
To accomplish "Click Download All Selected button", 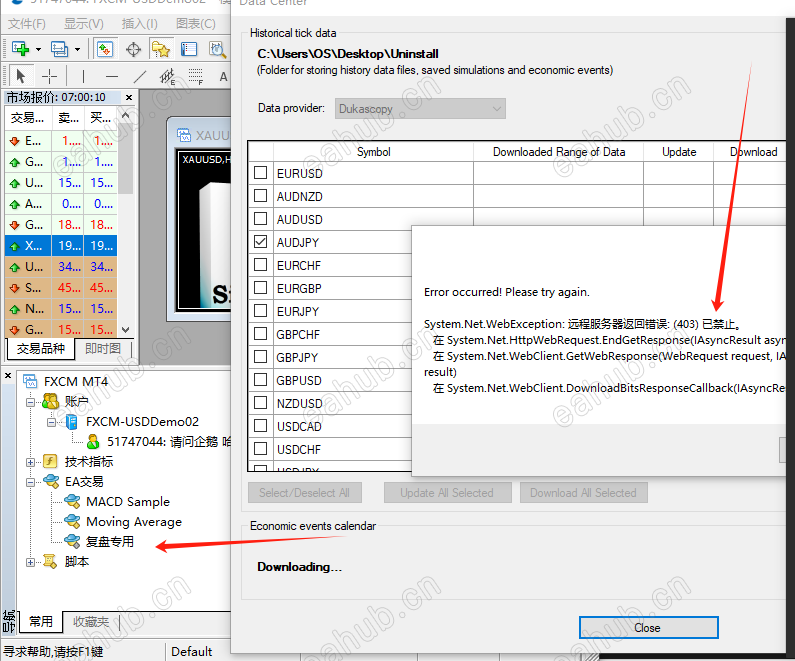I will point(583,492).
